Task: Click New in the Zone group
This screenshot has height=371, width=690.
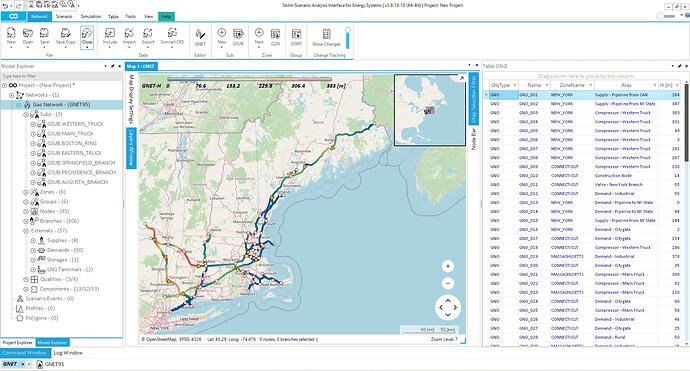Action: pyautogui.click(x=259, y=33)
